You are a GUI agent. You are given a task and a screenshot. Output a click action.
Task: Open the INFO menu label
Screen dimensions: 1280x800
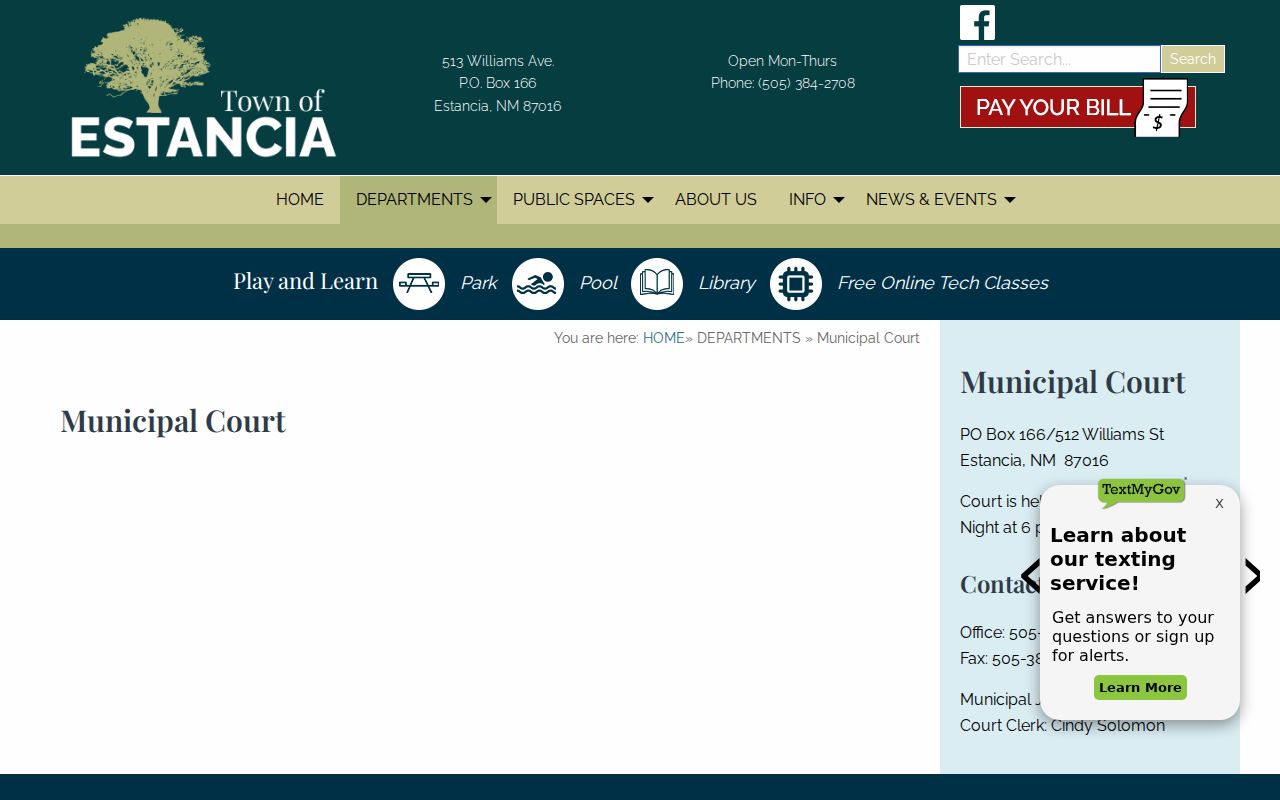click(807, 200)
